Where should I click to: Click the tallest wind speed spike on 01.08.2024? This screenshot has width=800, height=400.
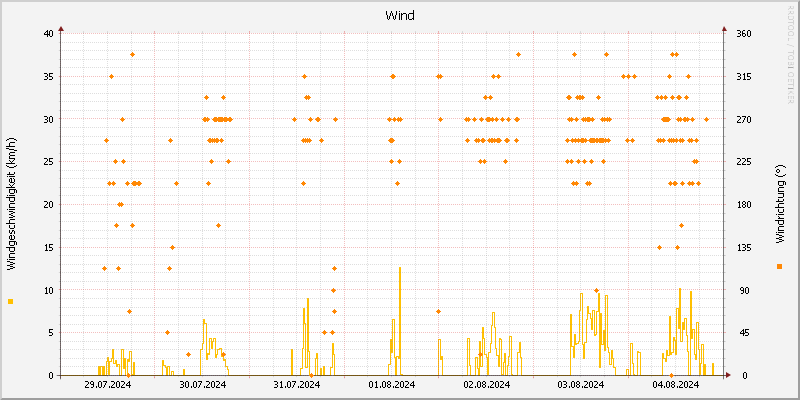[x=400, y=321]
